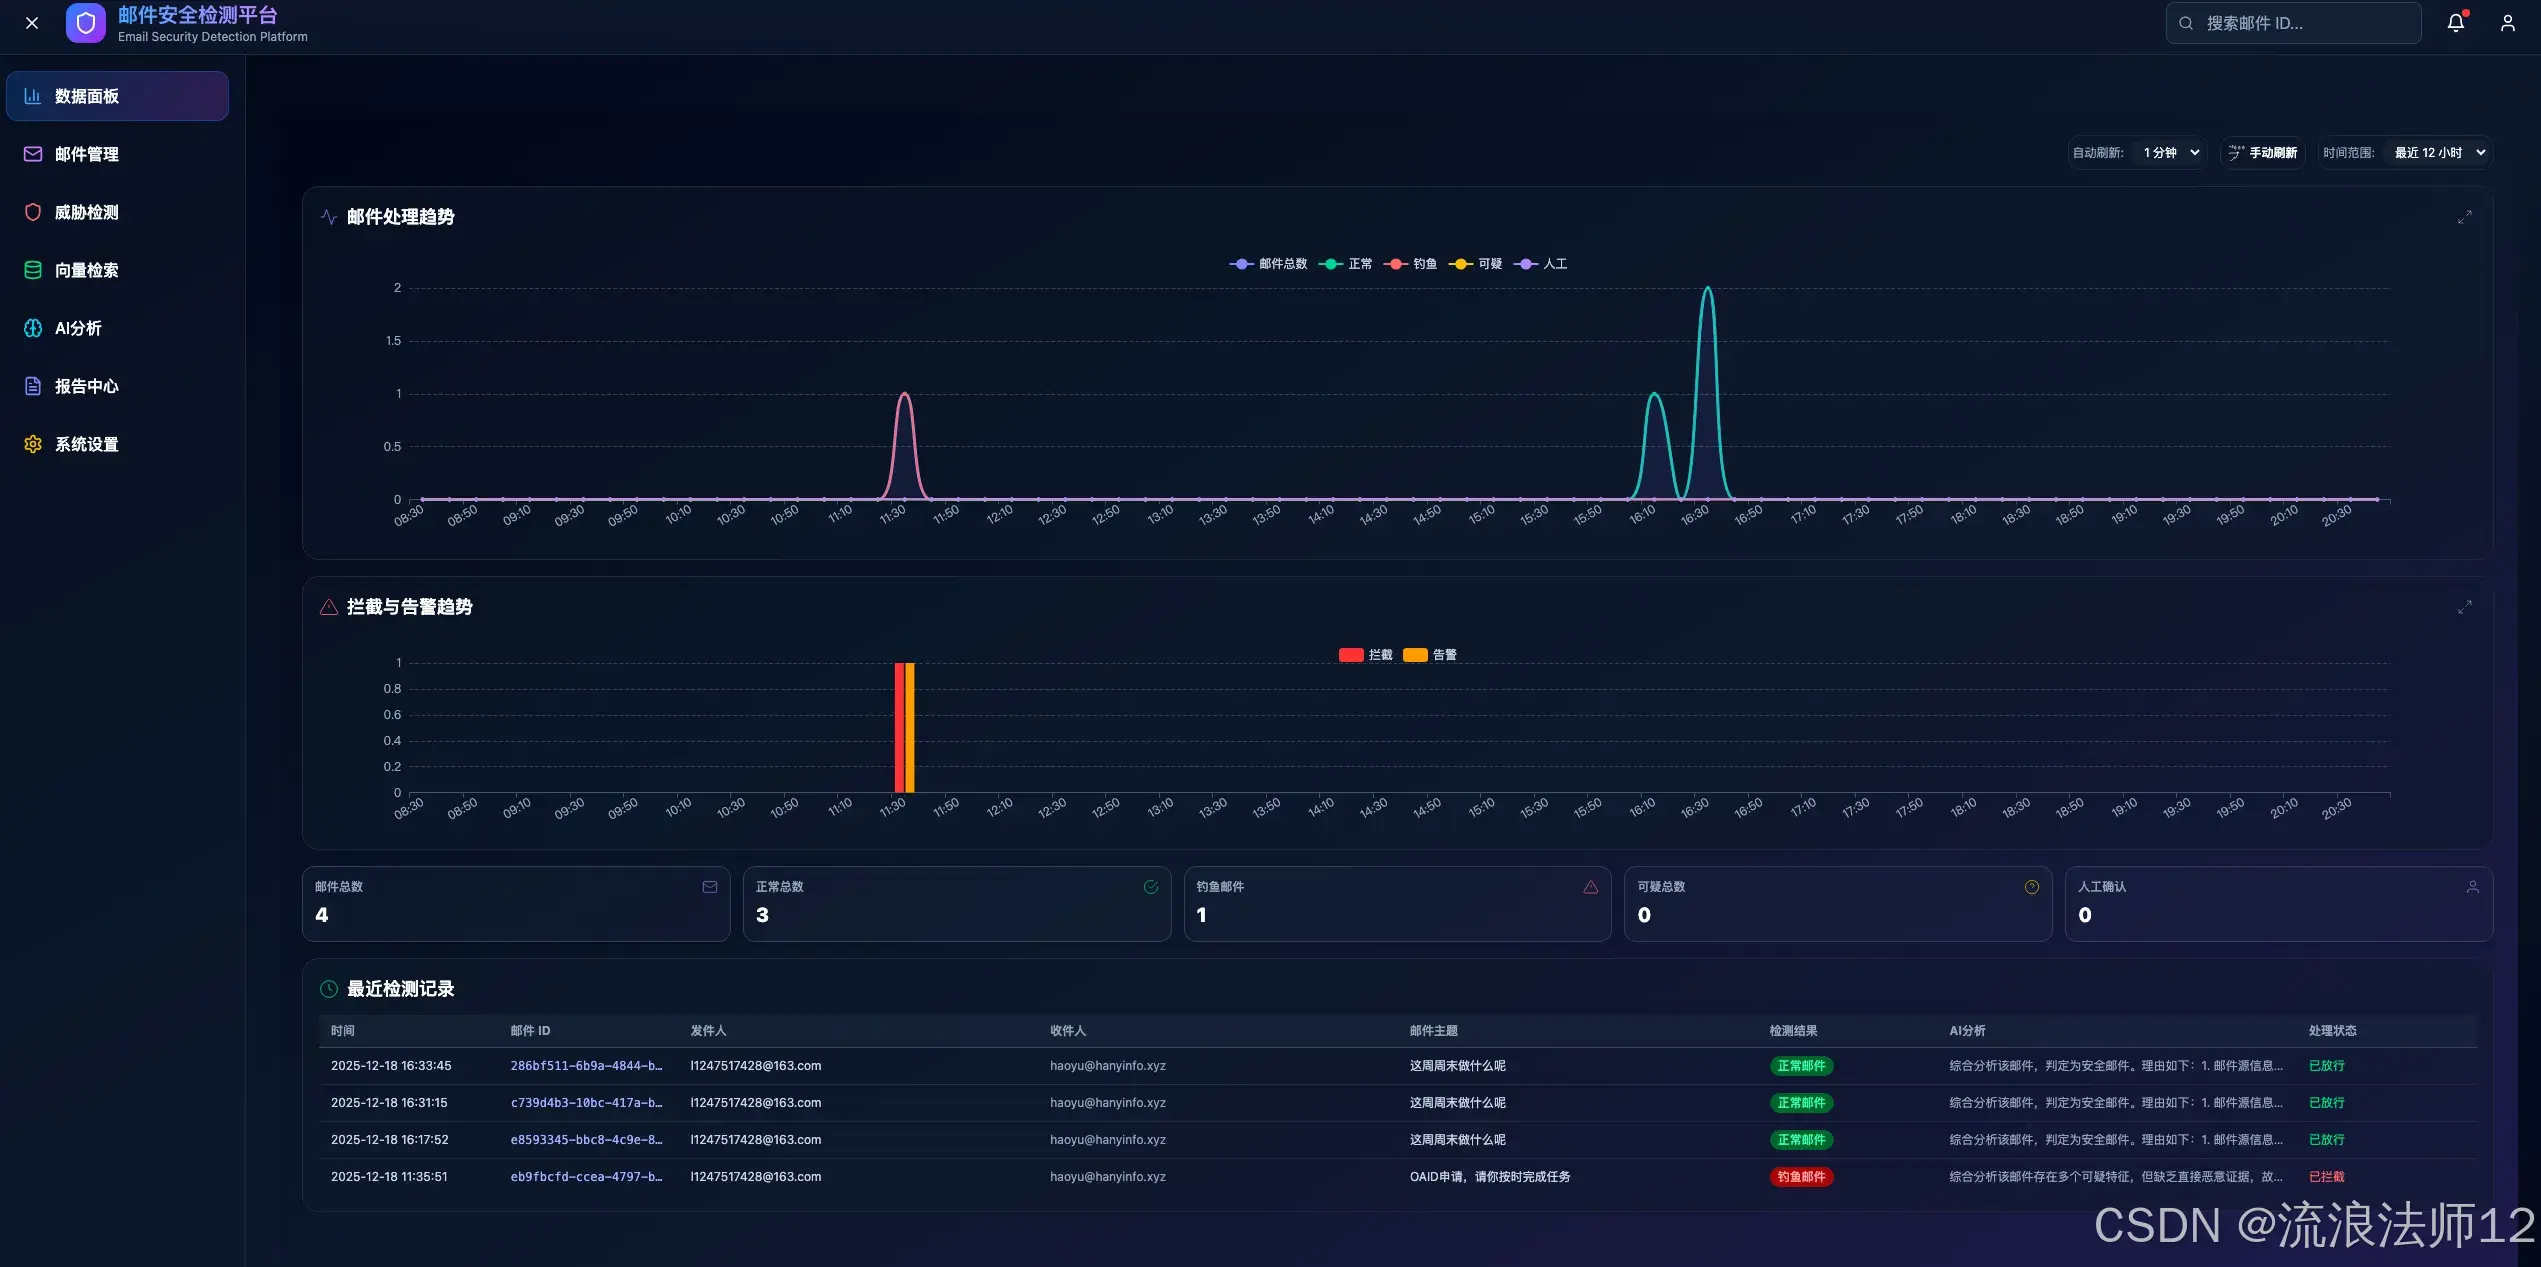Open 威胁检测 in the sidebar
Viewport: 2541px width, 1267px height.
coord(86,212)
